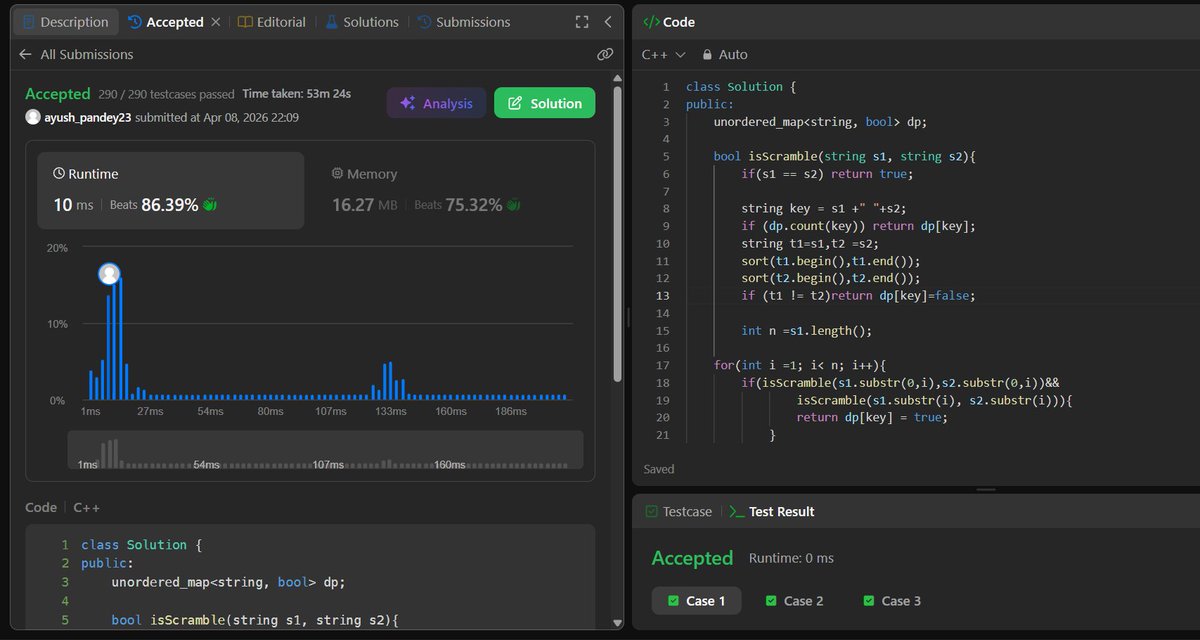Collapse the left panel with chevron
This screenshot has height=640, width=1200.
pos(608,22)
